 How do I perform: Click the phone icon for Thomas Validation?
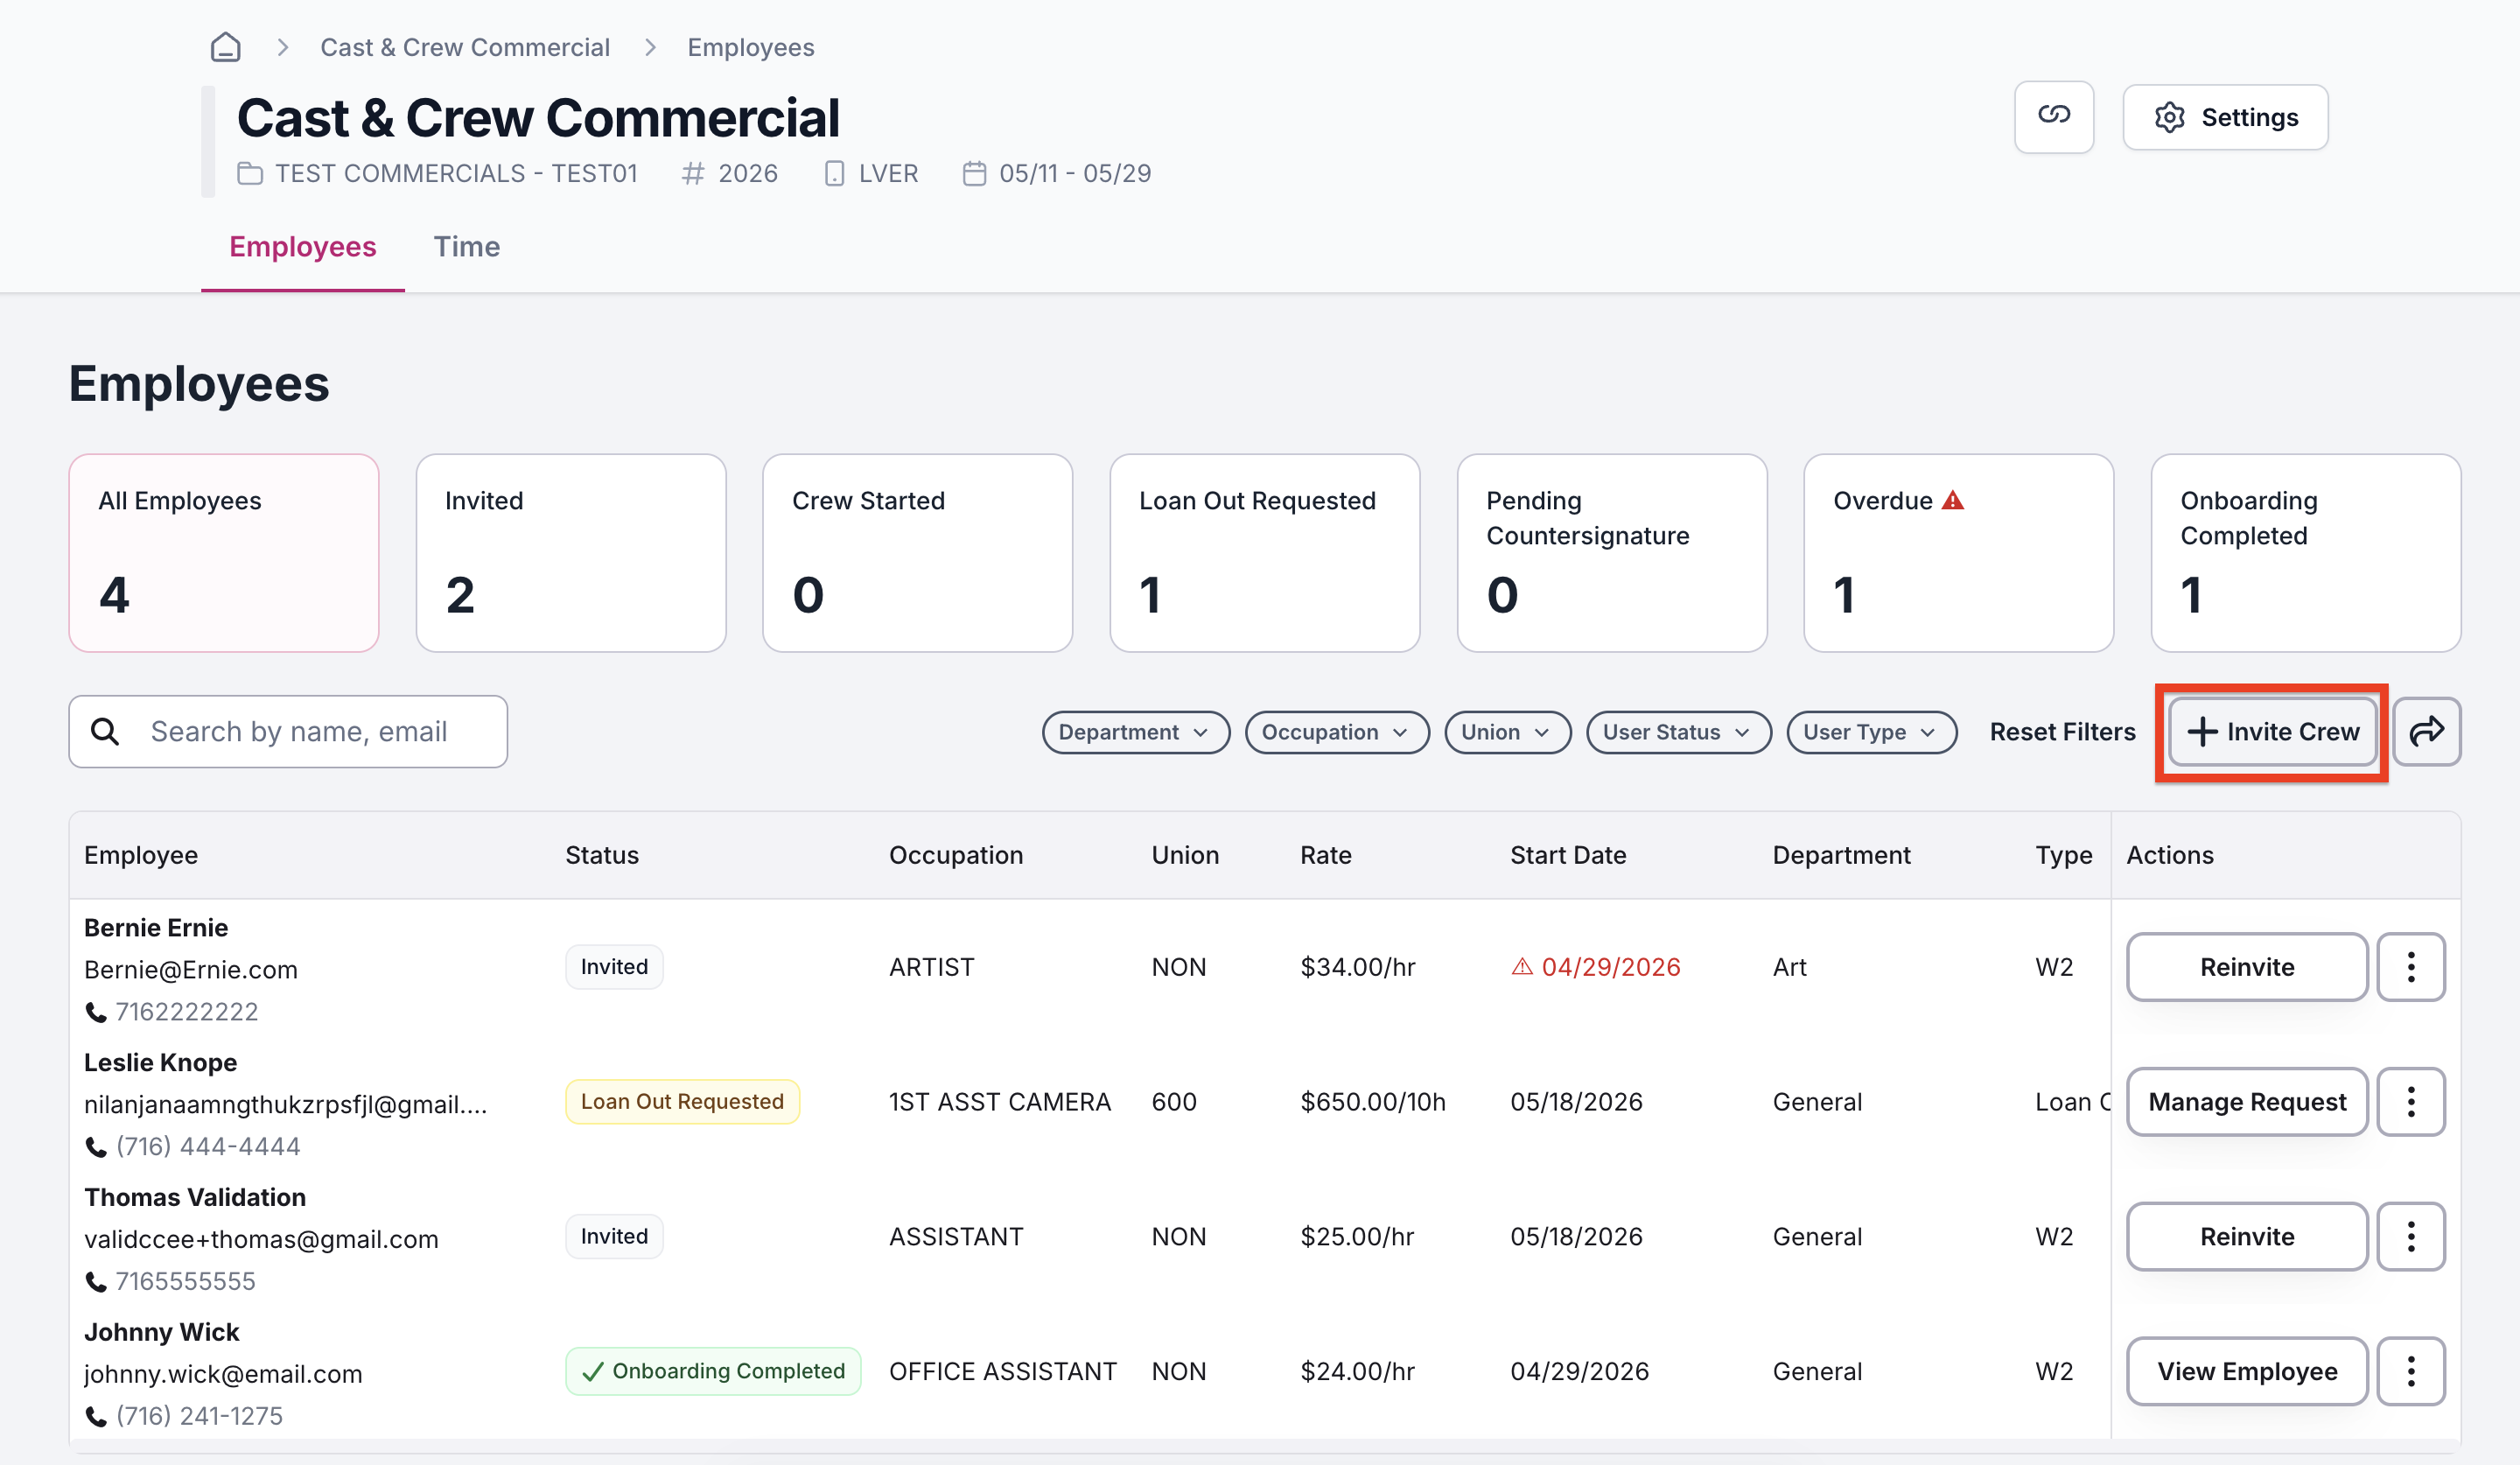(96, 1282)
